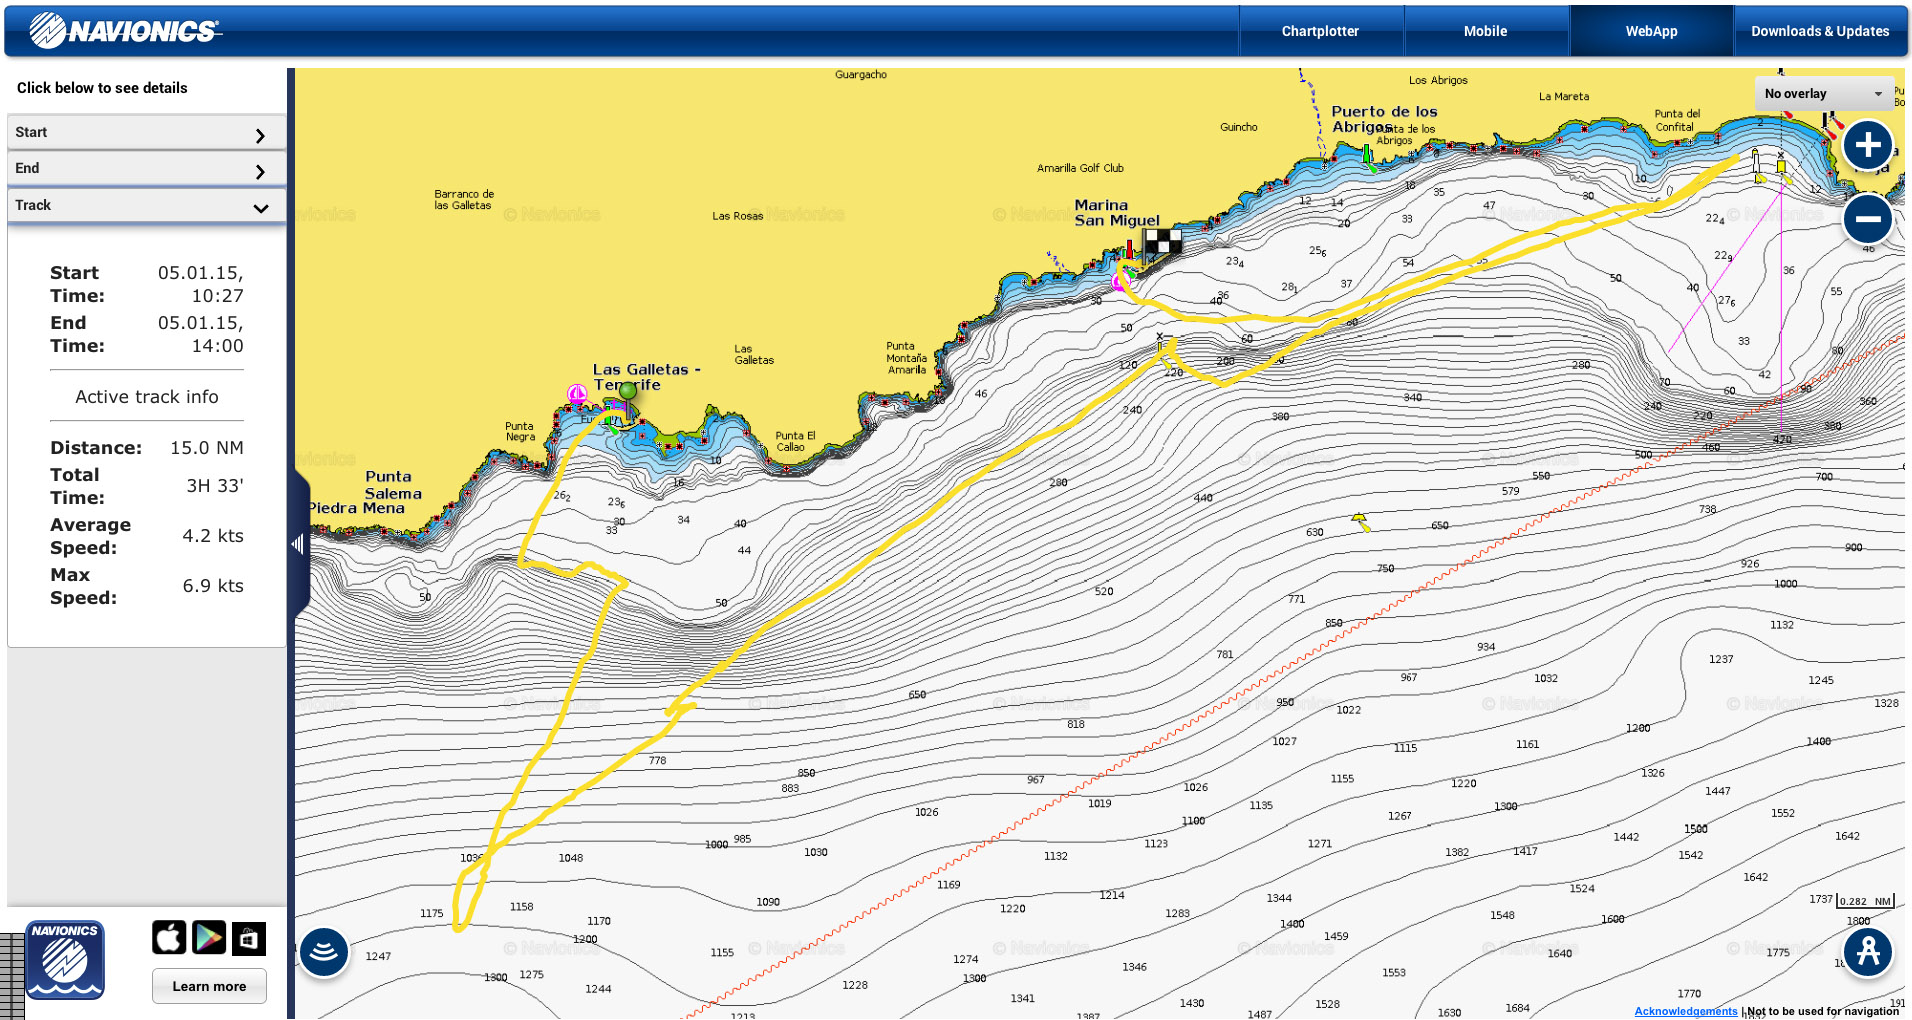Expand the Start details row
1912x1020 pixels.
point(146,133)
